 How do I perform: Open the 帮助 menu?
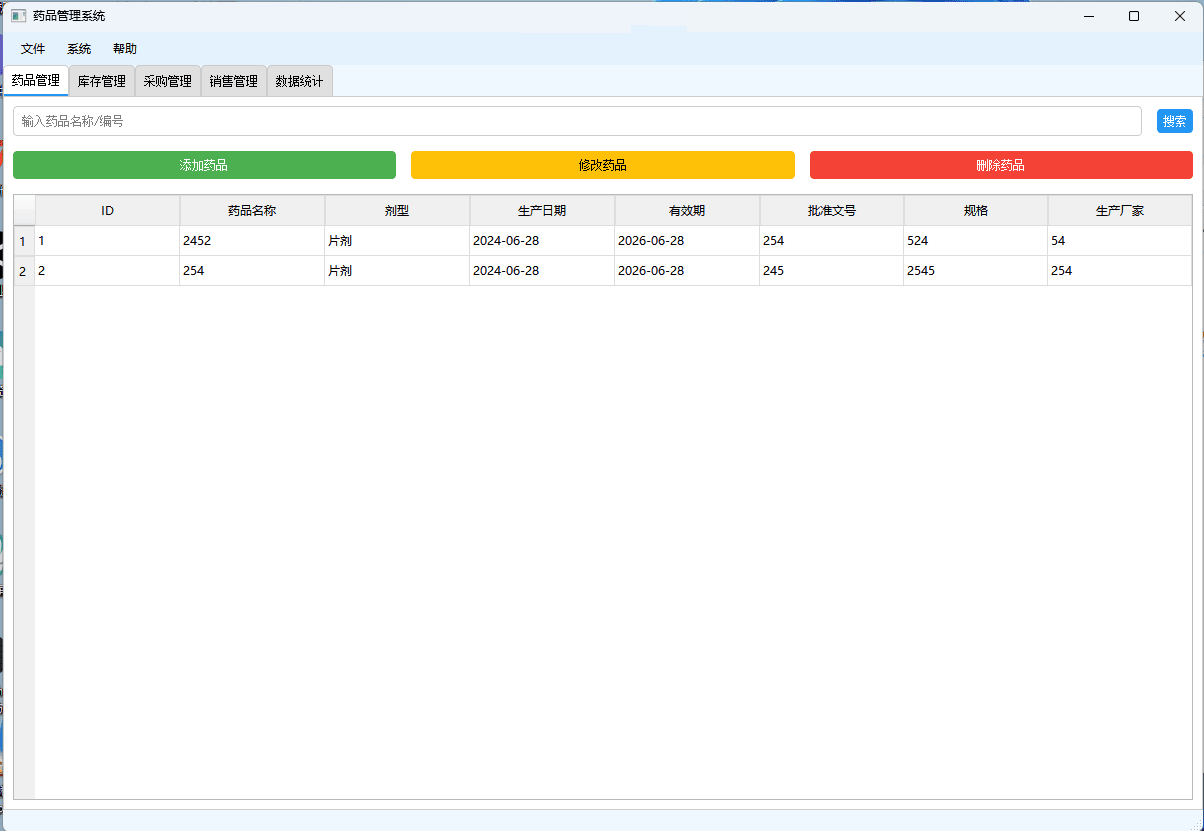click(x=125, y=49)
